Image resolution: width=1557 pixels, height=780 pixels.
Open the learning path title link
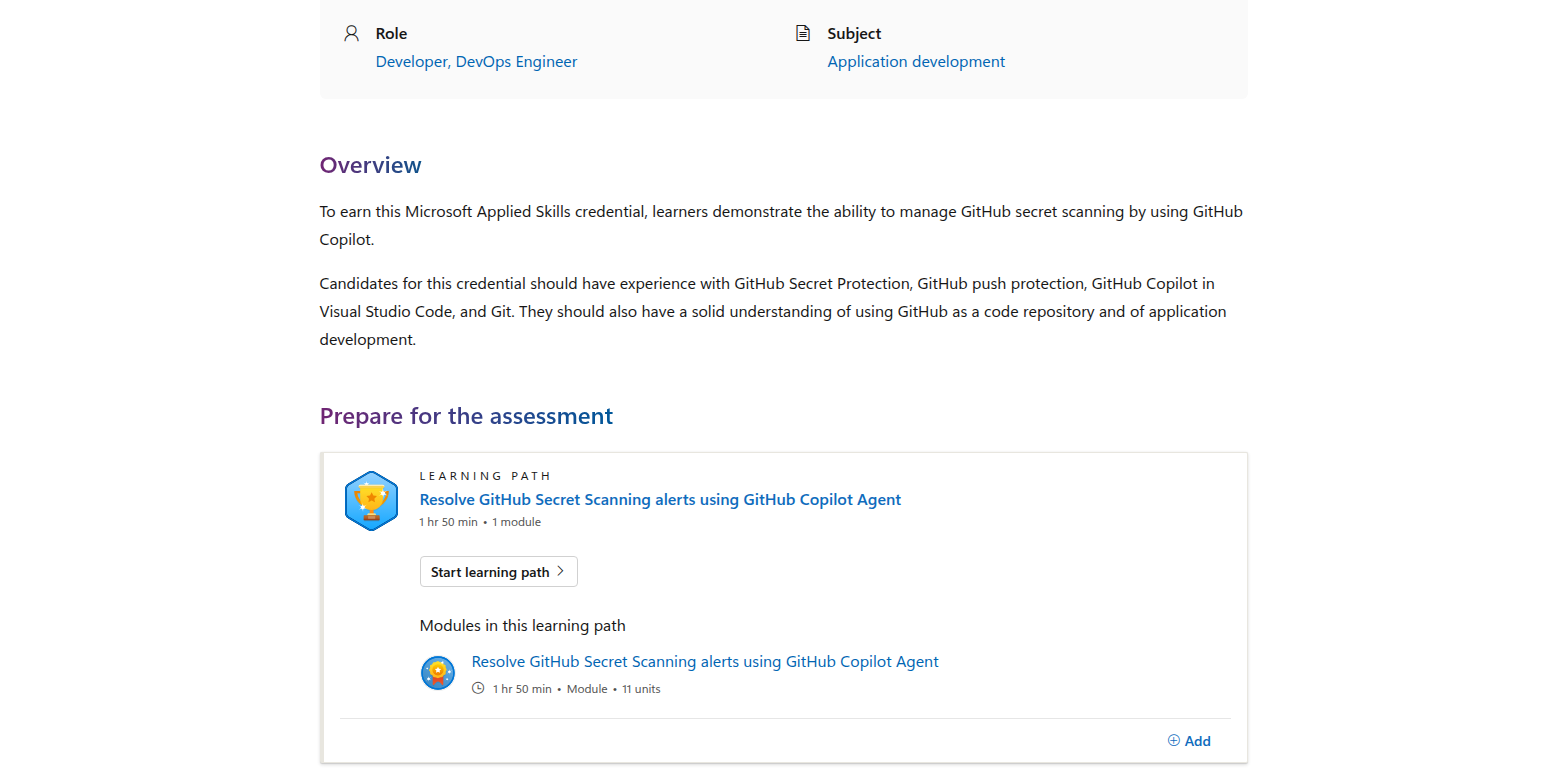(x=660, y=500)
